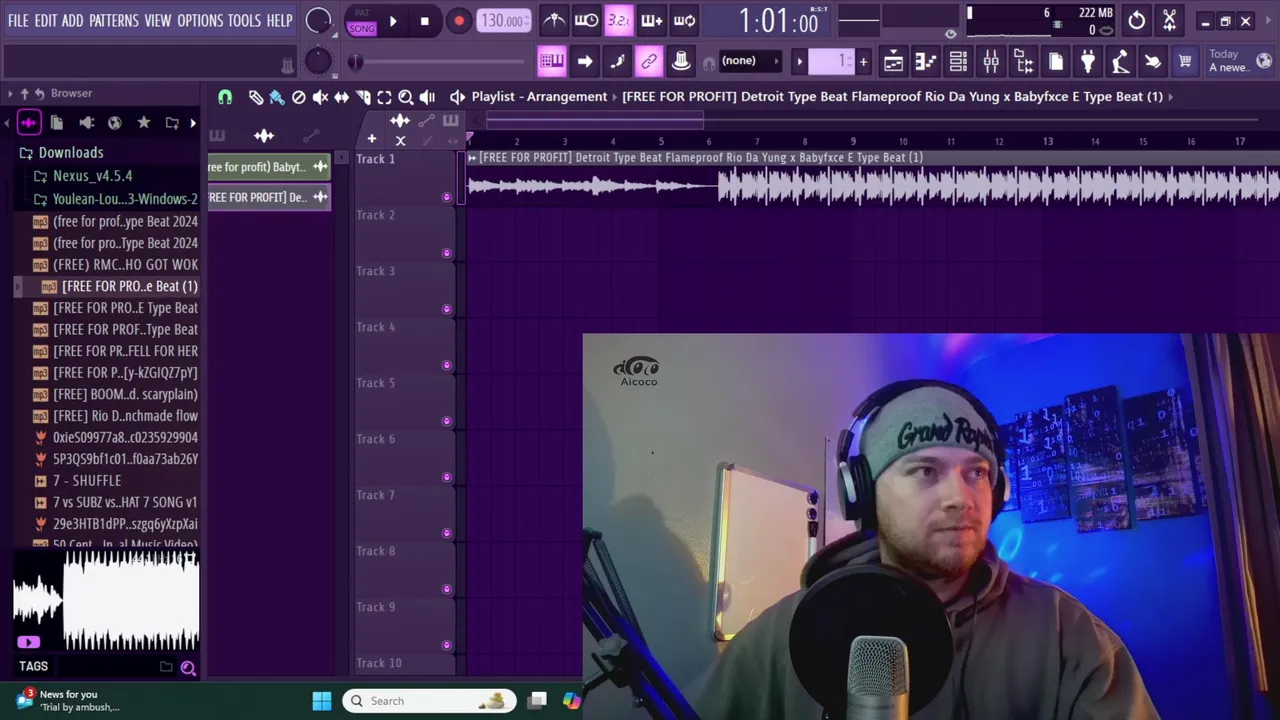
Task: Select the Delete tool in playlist toolbar
Action: tap(298, 97)
